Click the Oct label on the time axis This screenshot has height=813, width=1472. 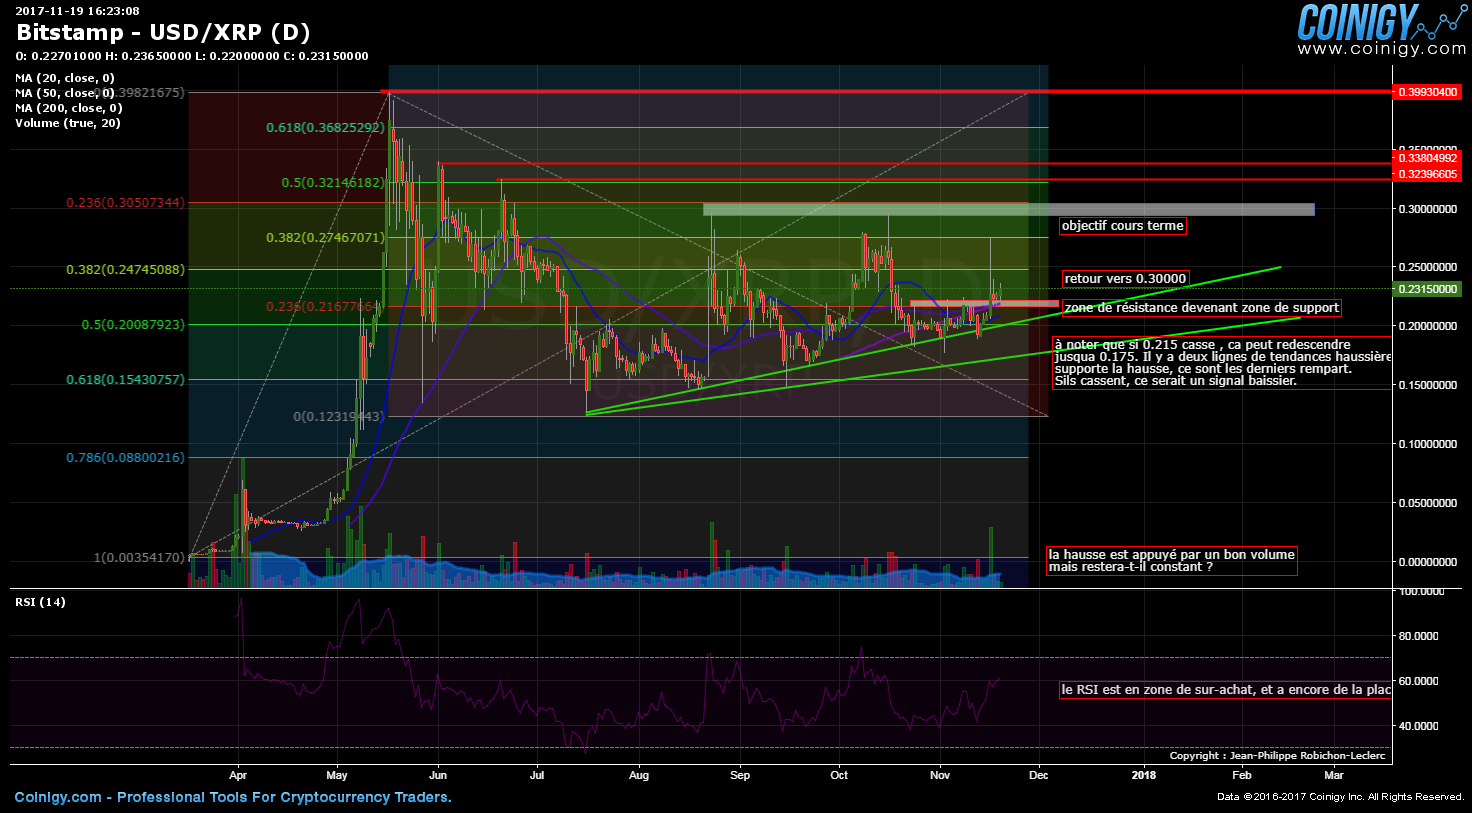[x=839, y=775]
